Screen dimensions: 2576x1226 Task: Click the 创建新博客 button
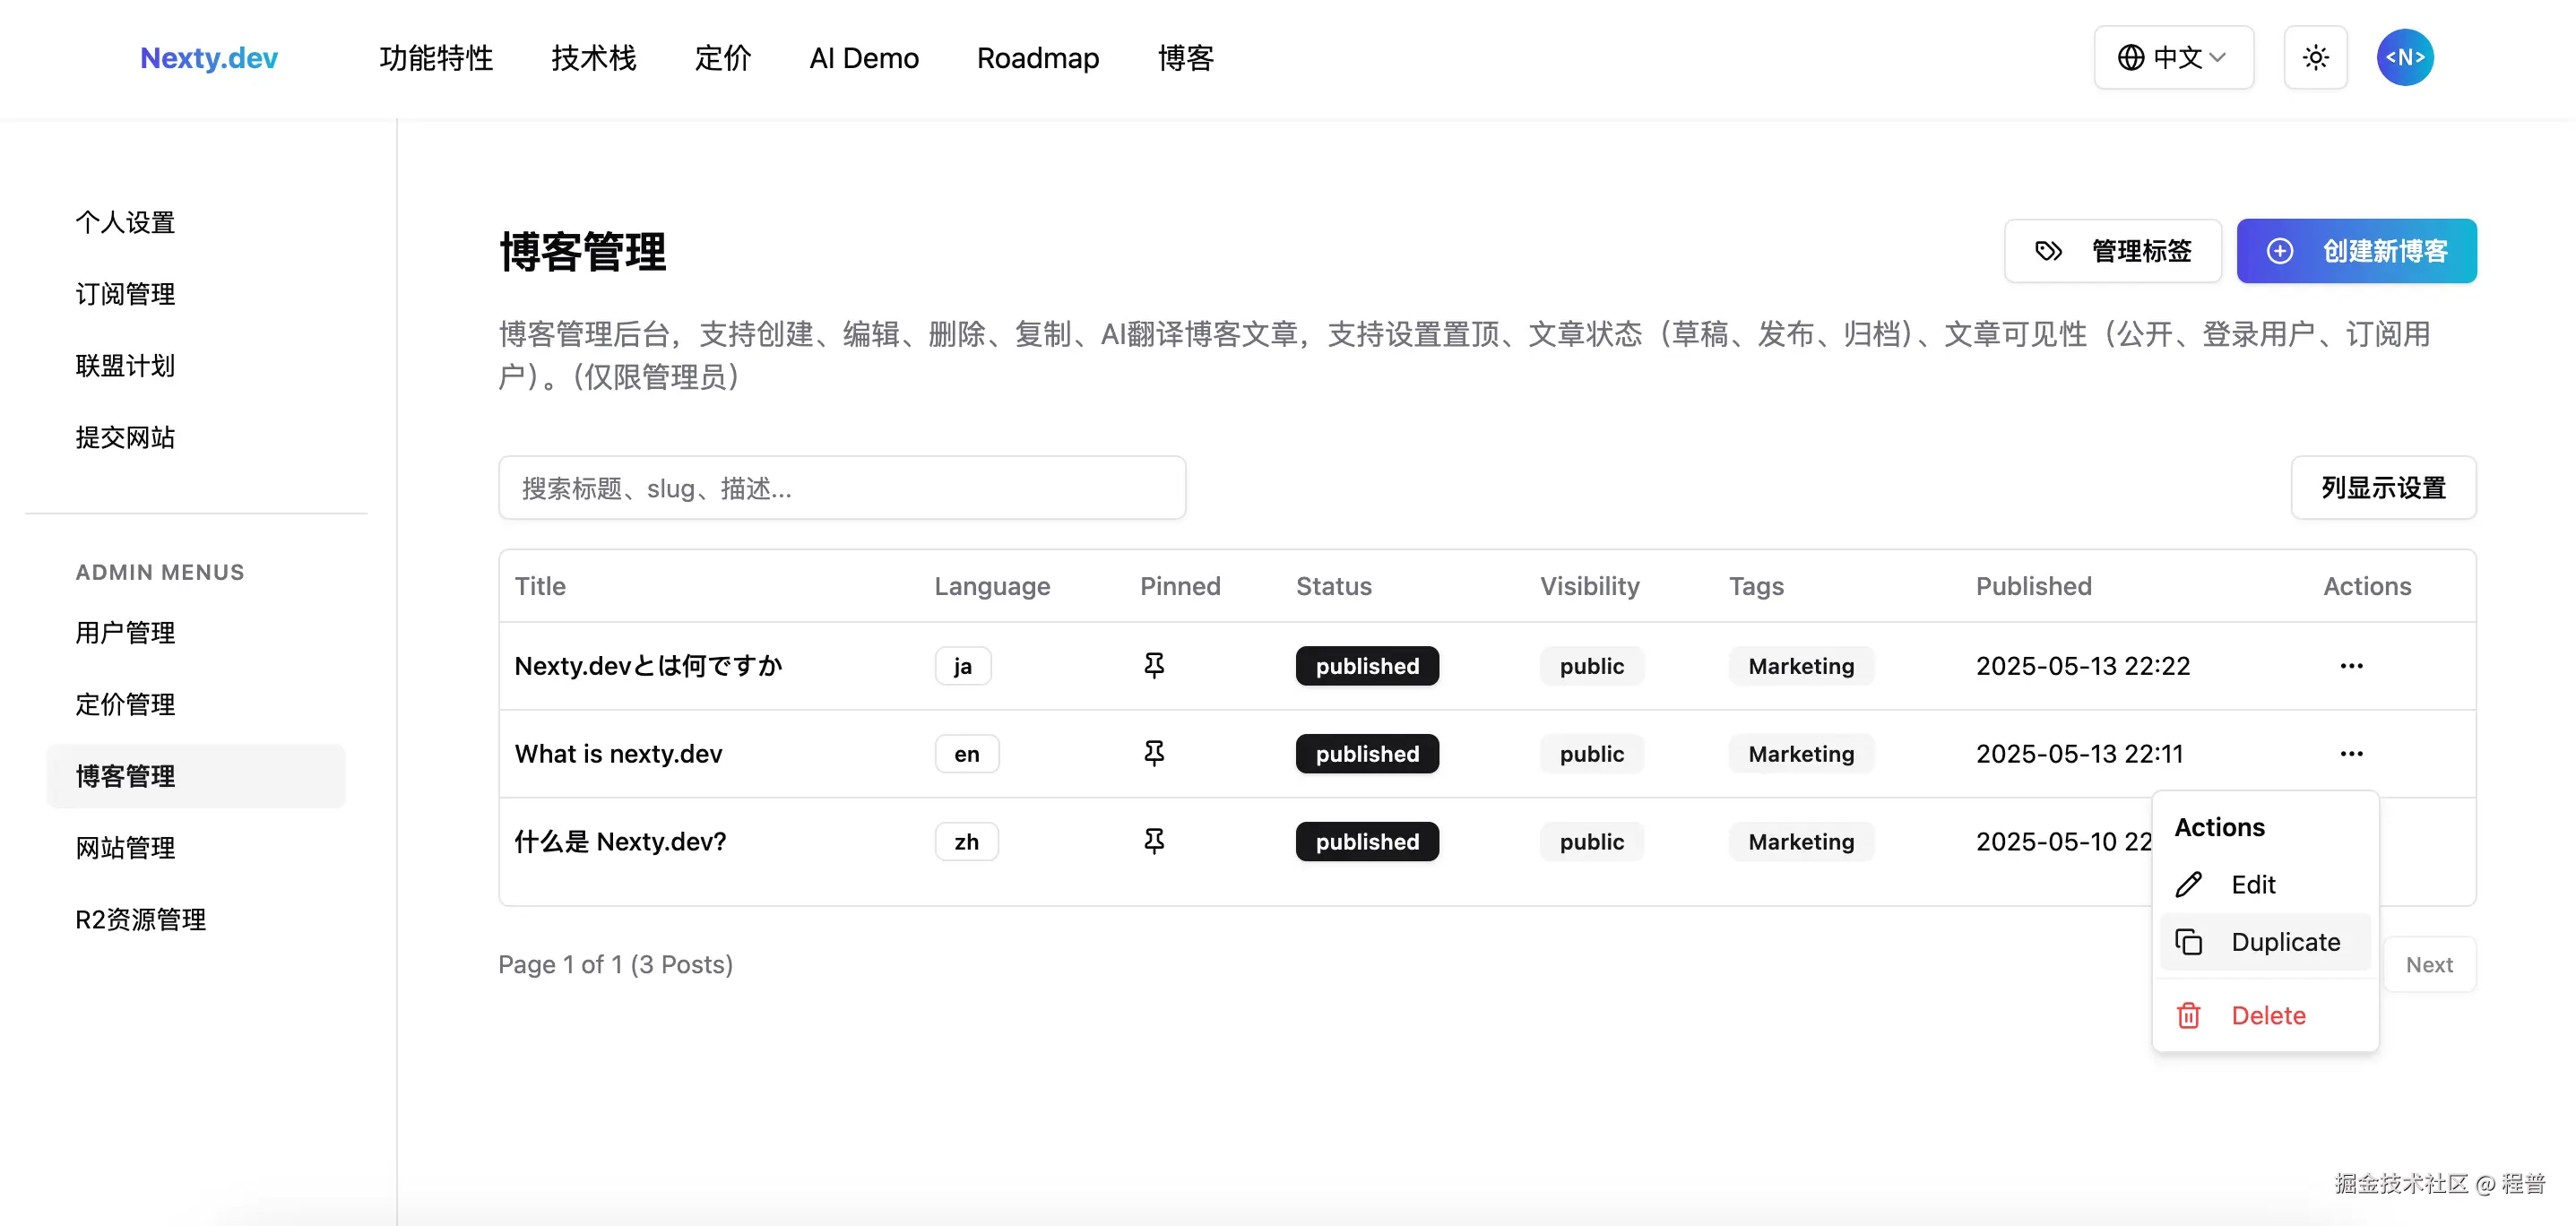pos(2356,251)
